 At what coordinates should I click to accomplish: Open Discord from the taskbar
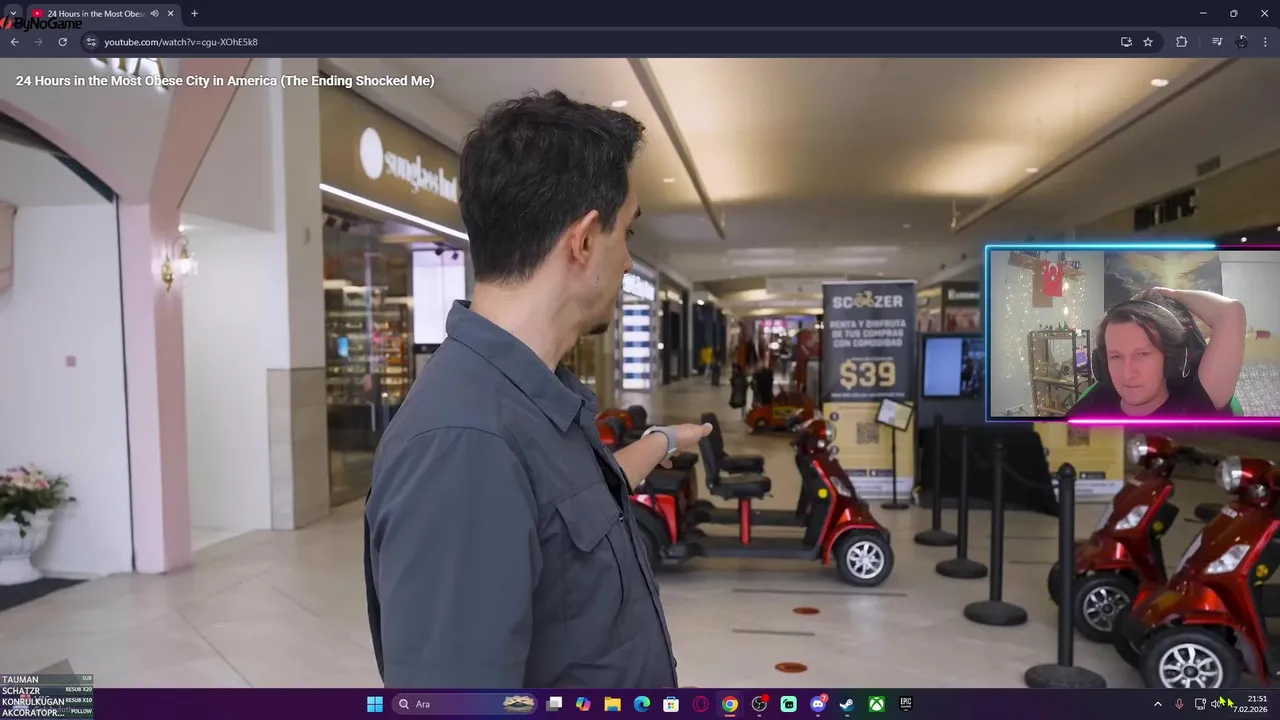[x=818, y=704]
